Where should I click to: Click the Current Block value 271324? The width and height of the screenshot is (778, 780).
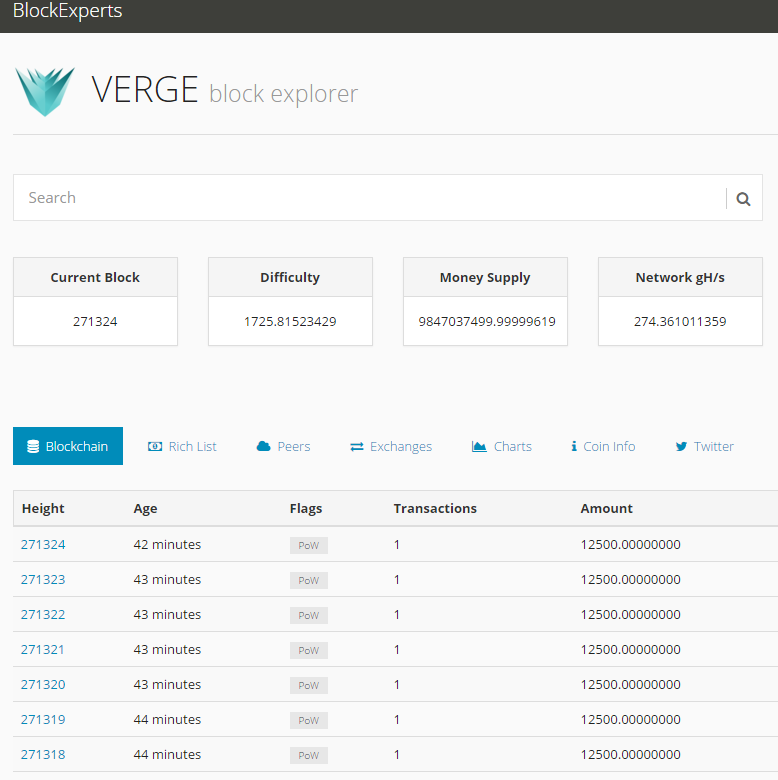coord(95,321)
